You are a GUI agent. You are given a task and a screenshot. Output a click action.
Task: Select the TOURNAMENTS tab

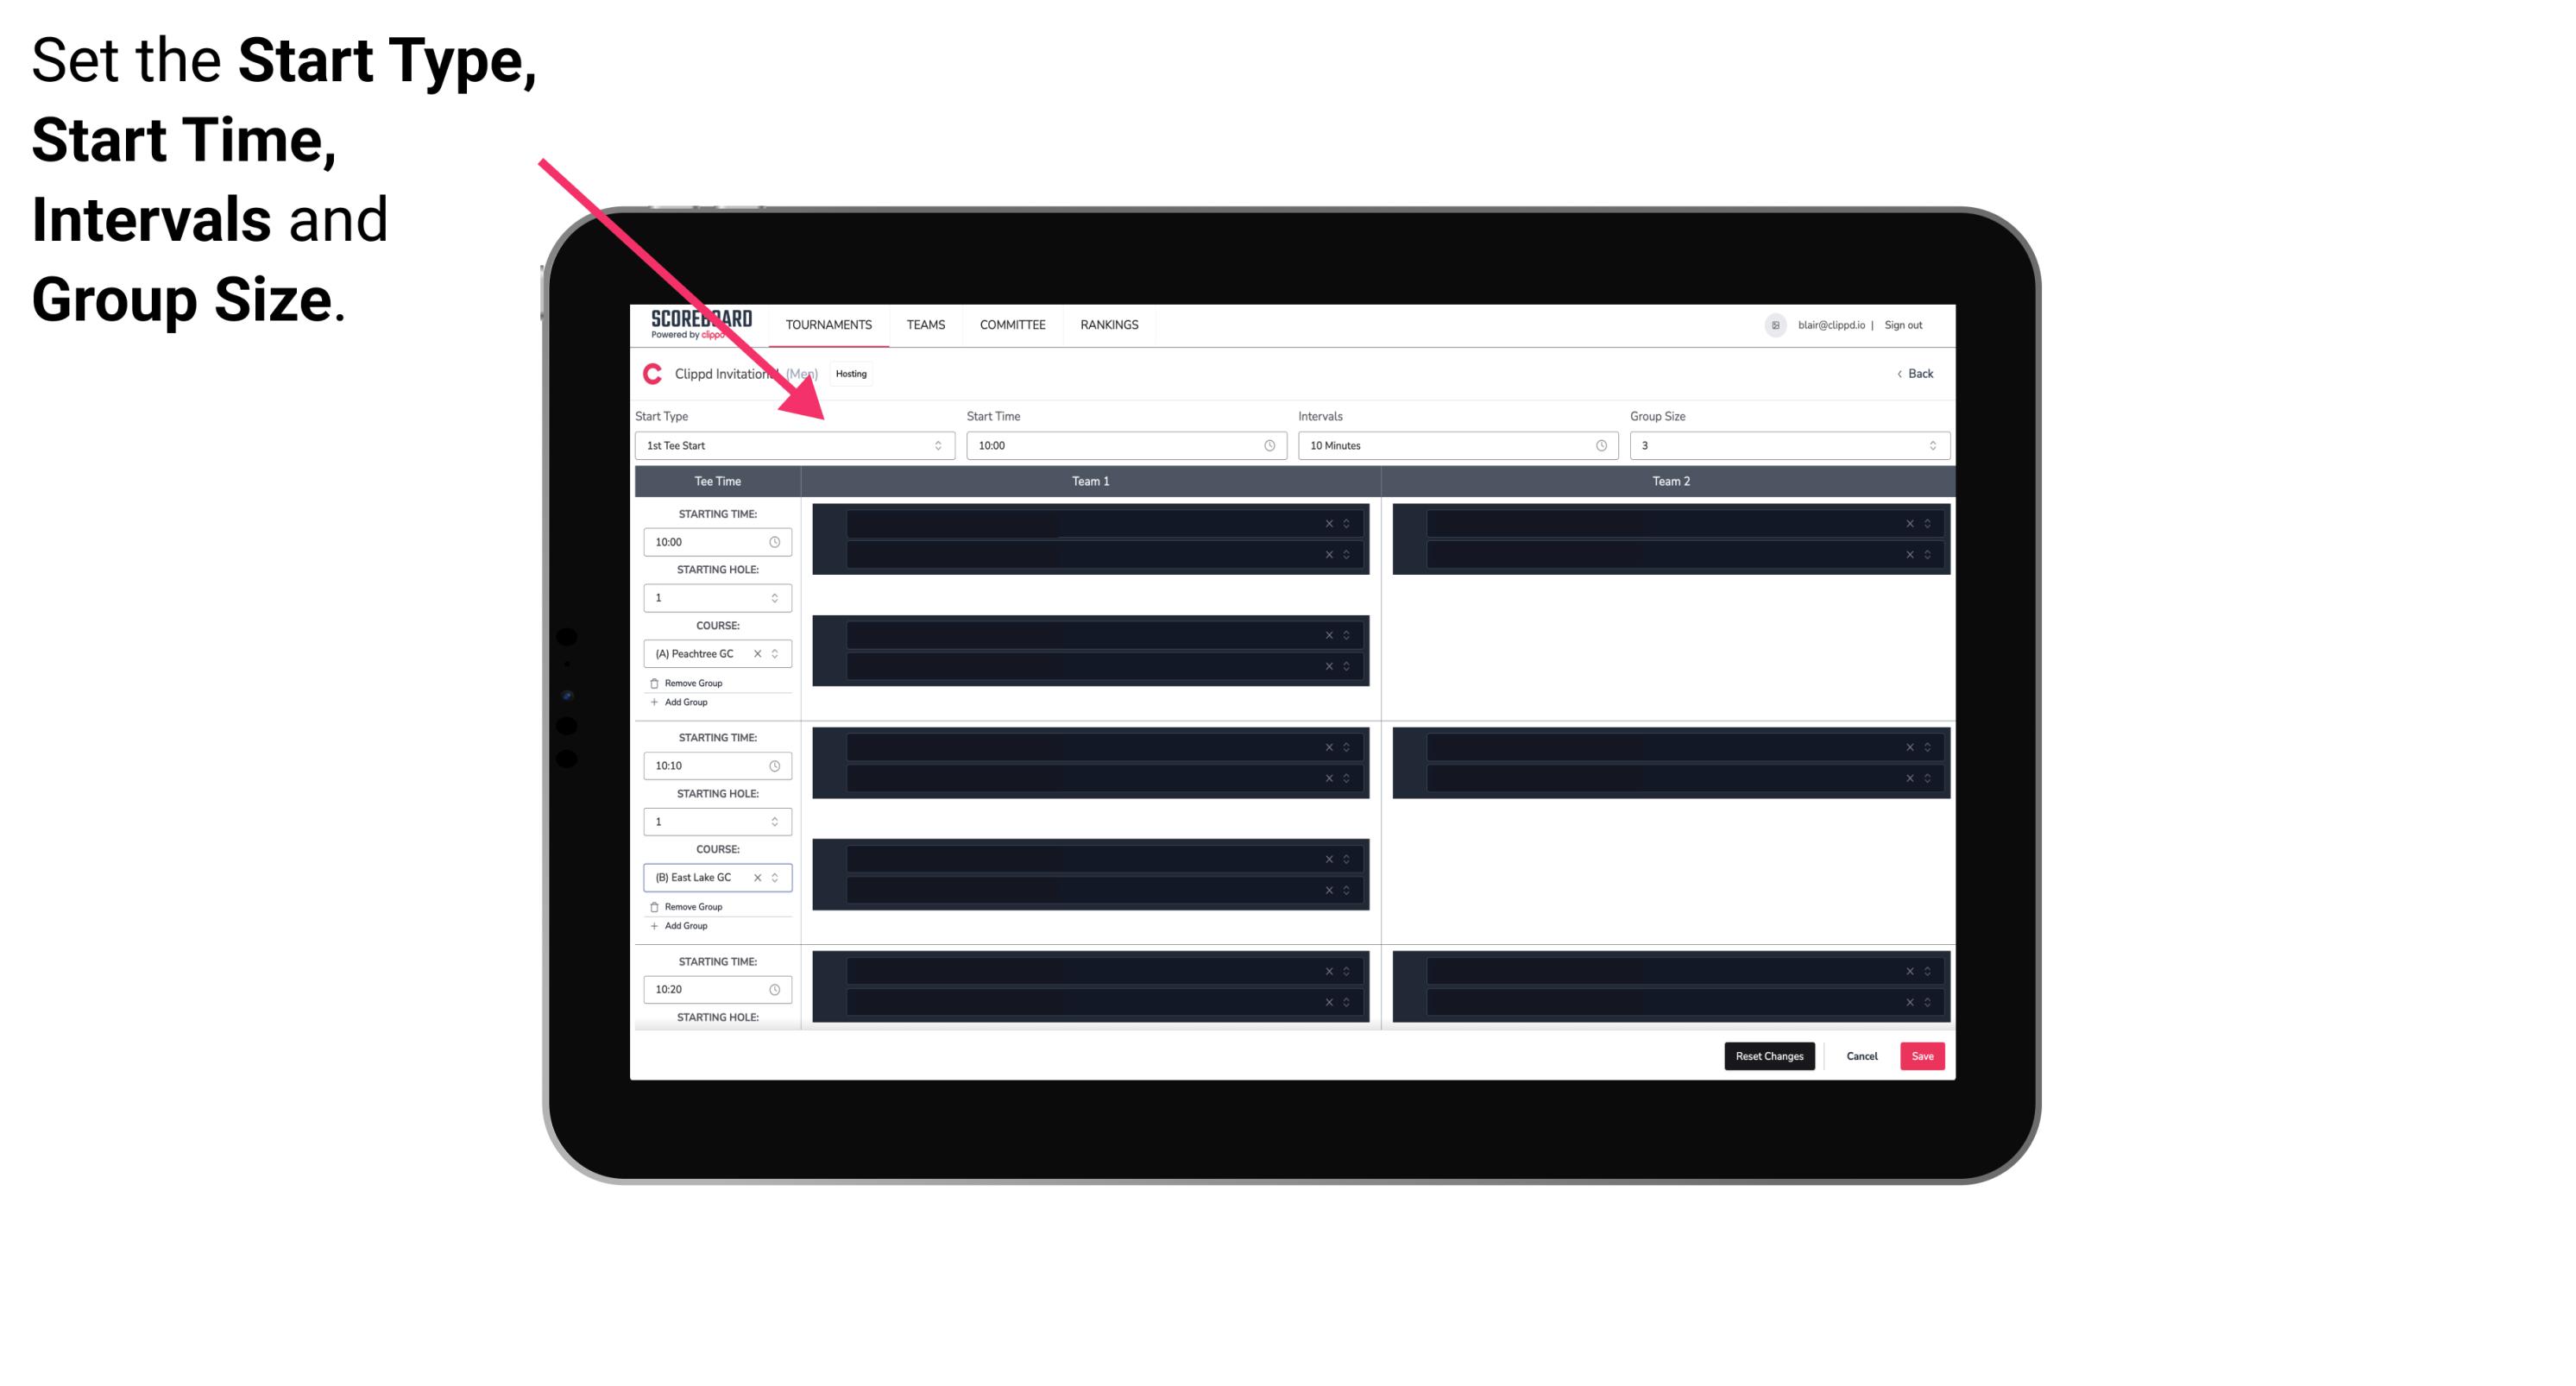click(829, 324)
